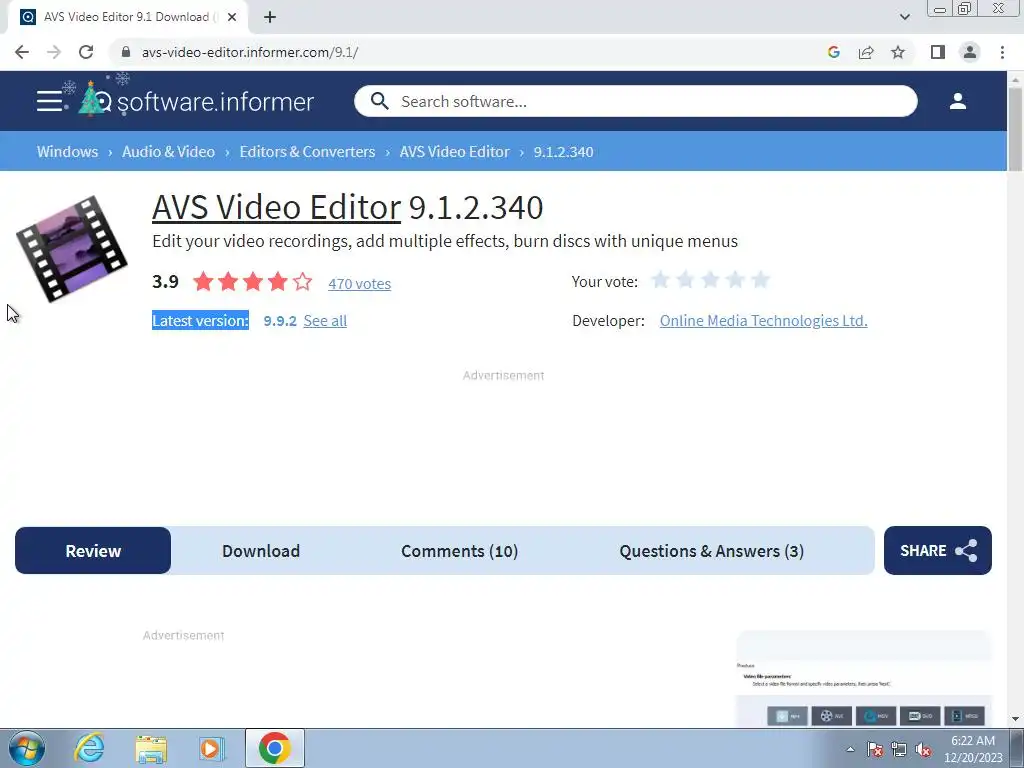Click the browser address bar URL
The height and width of the screenshot is (768, 1024).
[x=250, y=52]
